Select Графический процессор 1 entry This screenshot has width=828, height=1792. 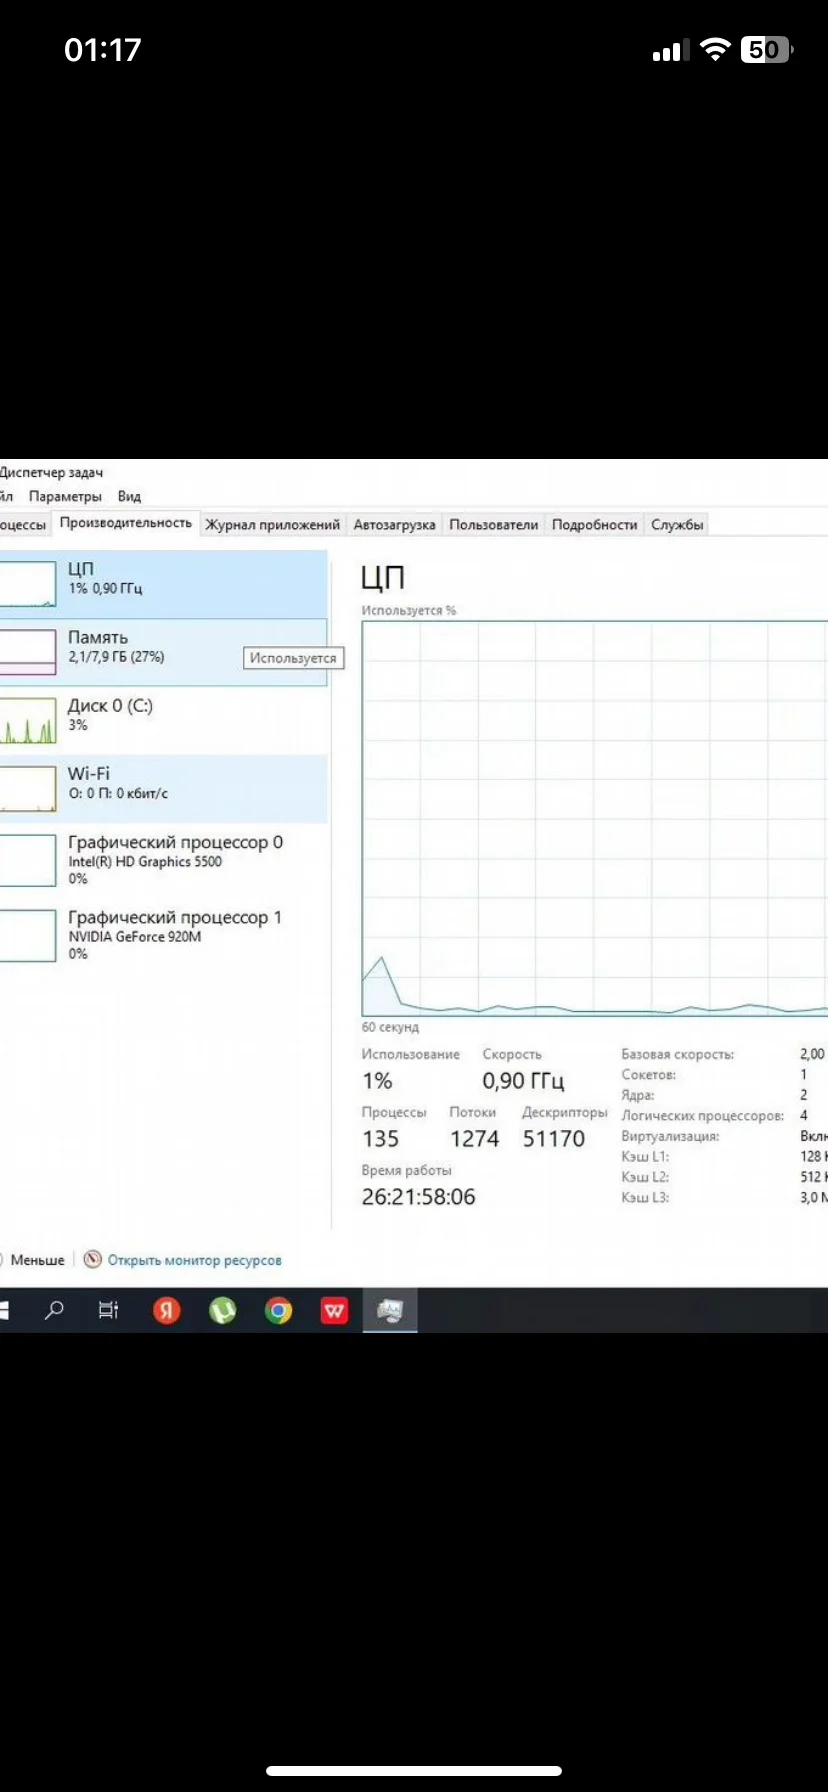click(x=163, y=935)
